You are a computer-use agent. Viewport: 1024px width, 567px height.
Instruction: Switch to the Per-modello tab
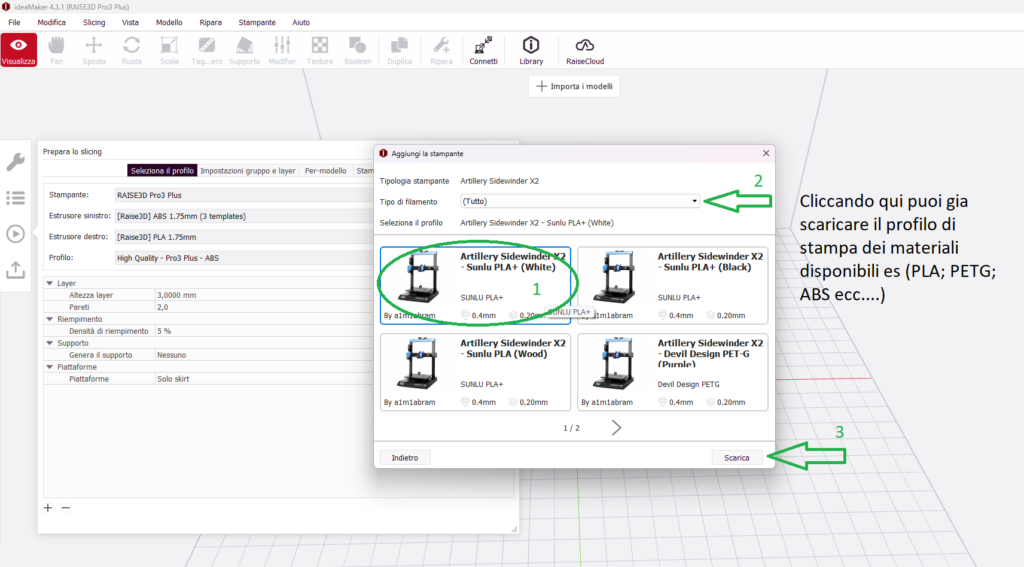[x=325, y=170]
